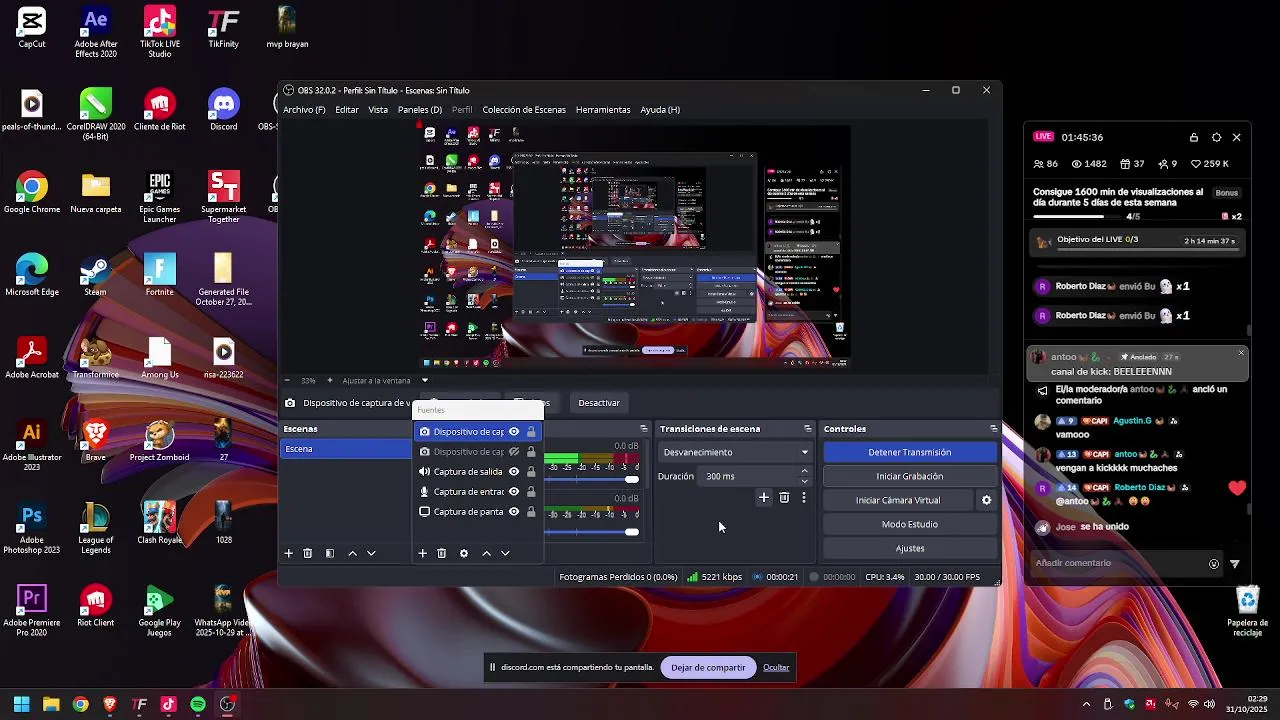Delete the selected scene via trash icon

[x=308, y=553]
